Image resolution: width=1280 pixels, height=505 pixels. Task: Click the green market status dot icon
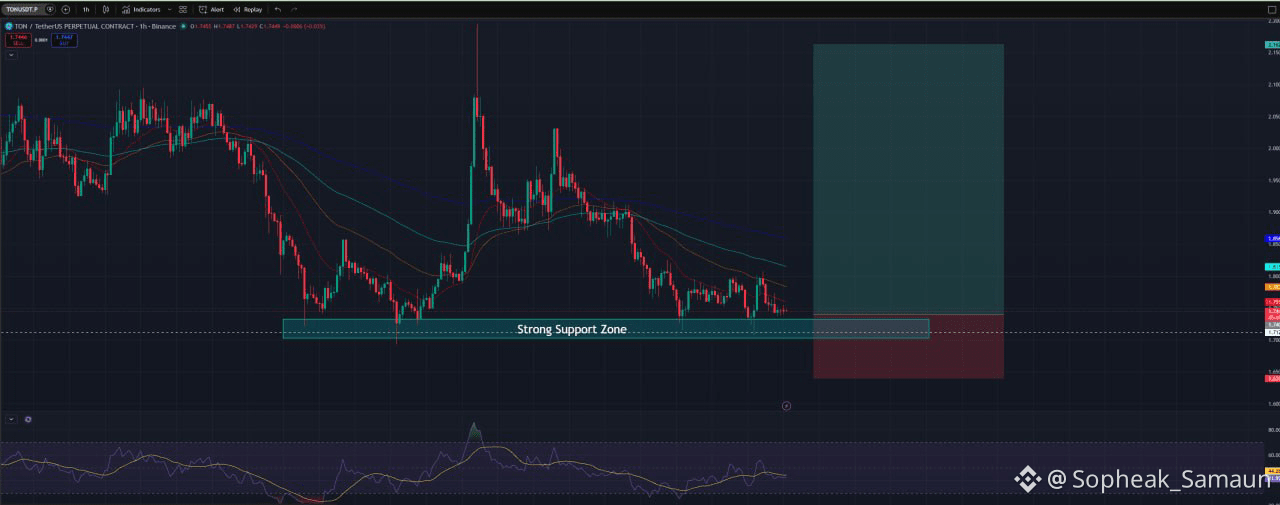pos(183,26)
